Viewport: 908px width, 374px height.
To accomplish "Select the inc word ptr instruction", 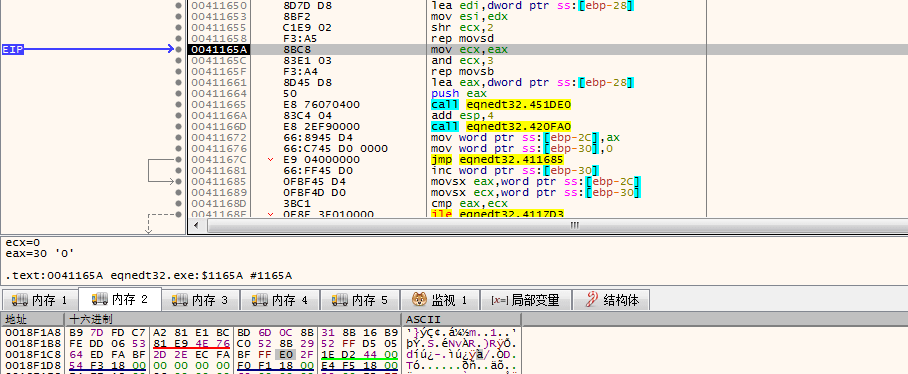I will tap(514, 171).
